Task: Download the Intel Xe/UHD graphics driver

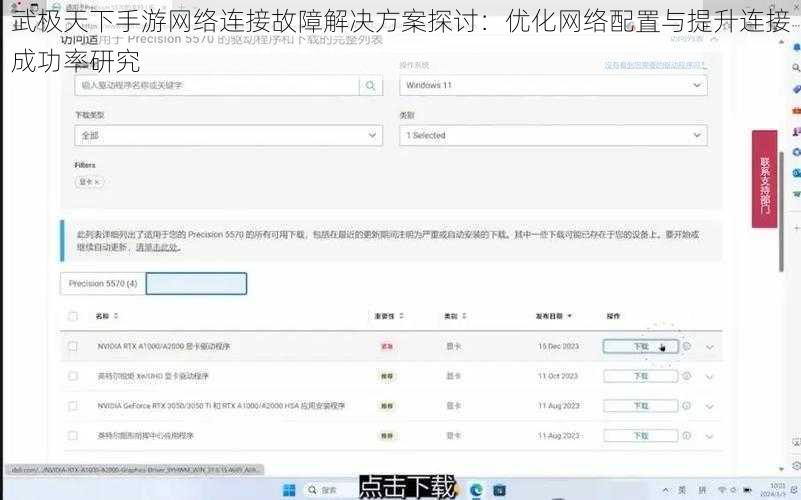Action: coord(641,376)
